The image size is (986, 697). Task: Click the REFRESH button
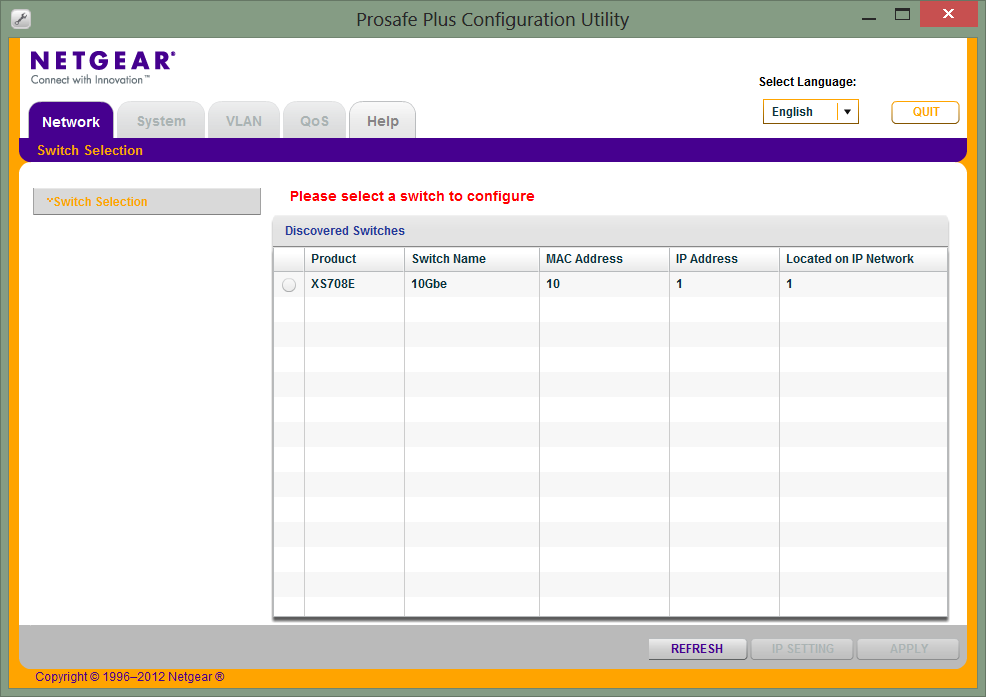coord(697,649)
